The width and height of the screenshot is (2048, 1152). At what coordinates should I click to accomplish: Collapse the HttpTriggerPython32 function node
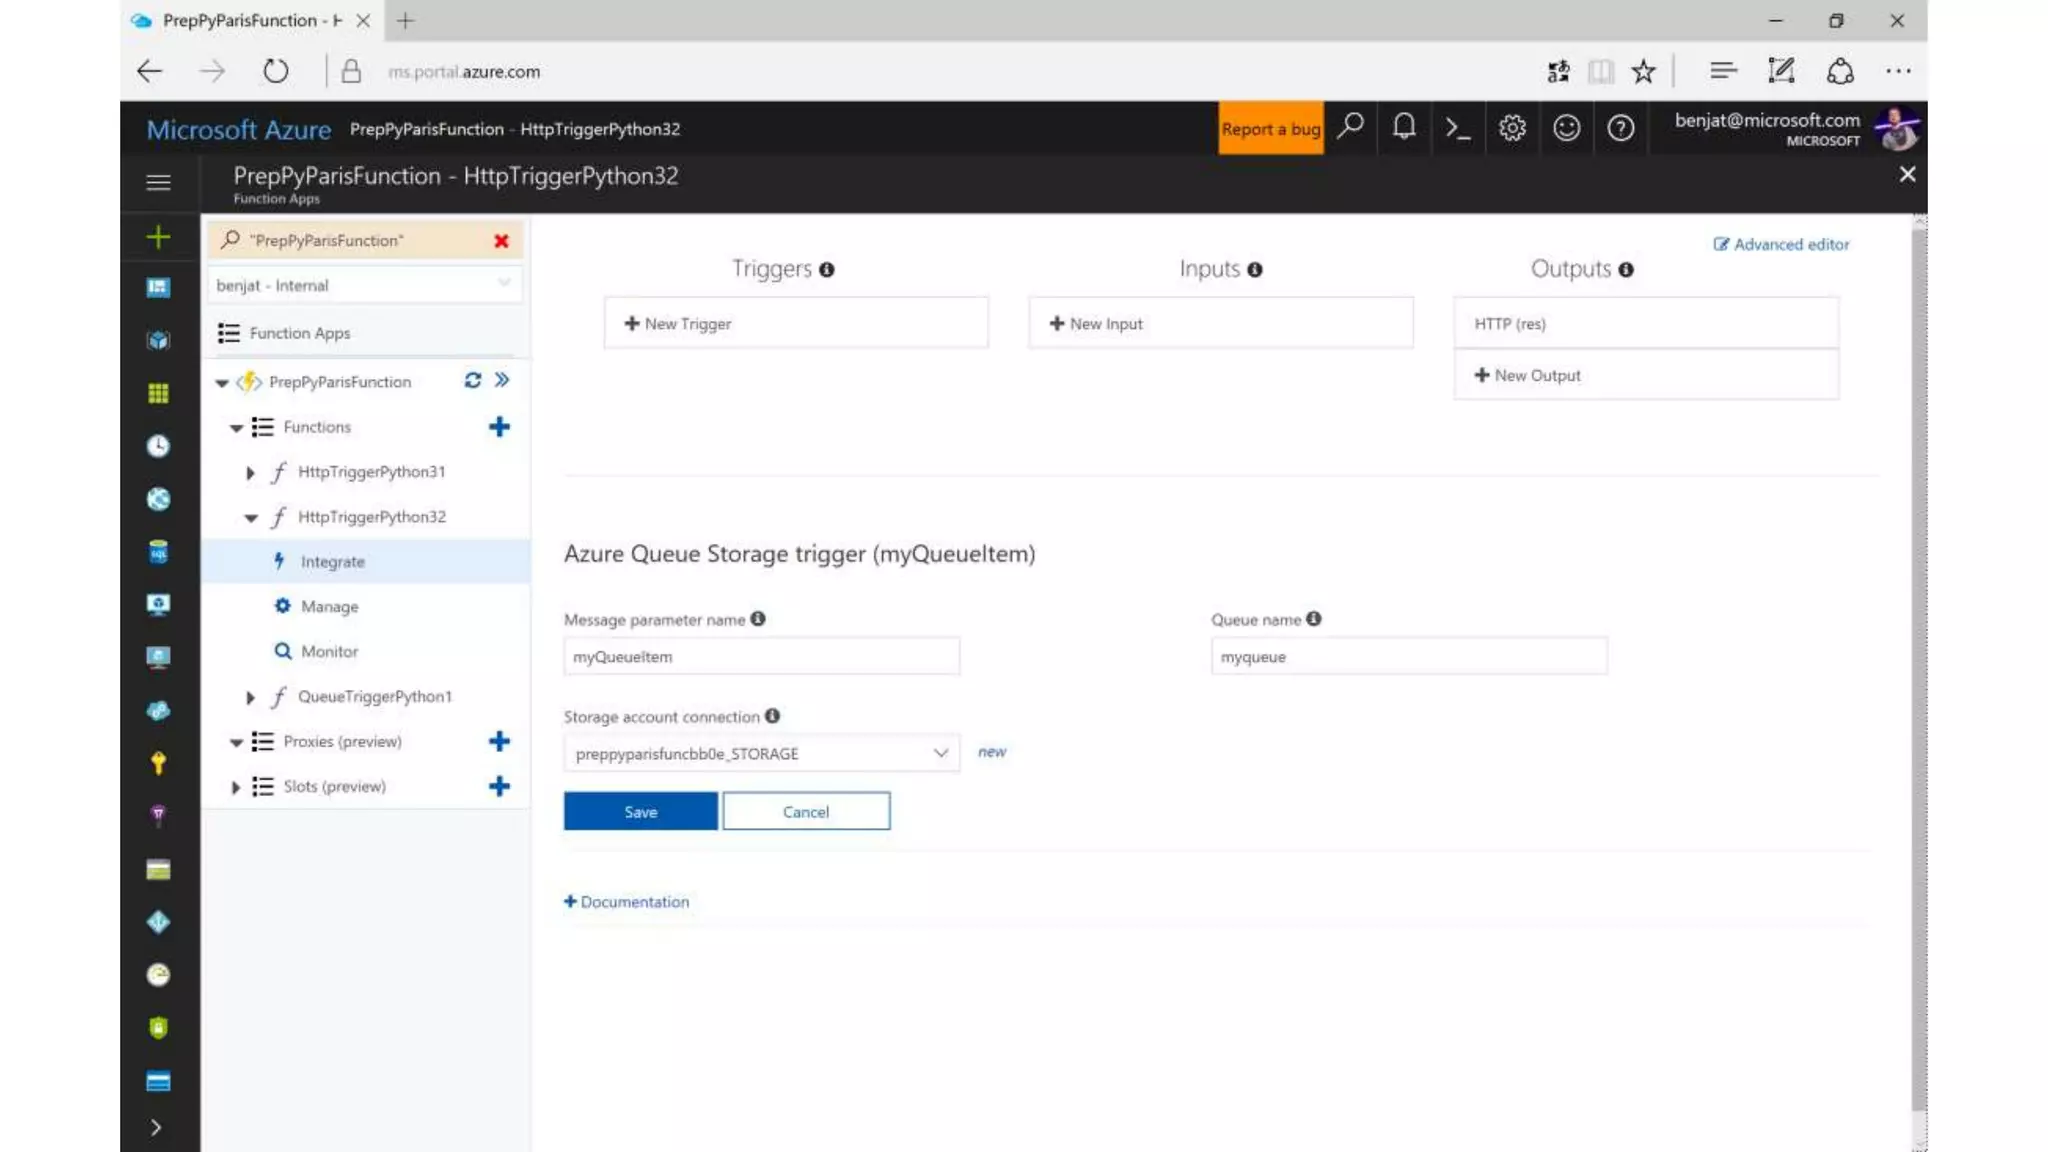coord(251,517)
